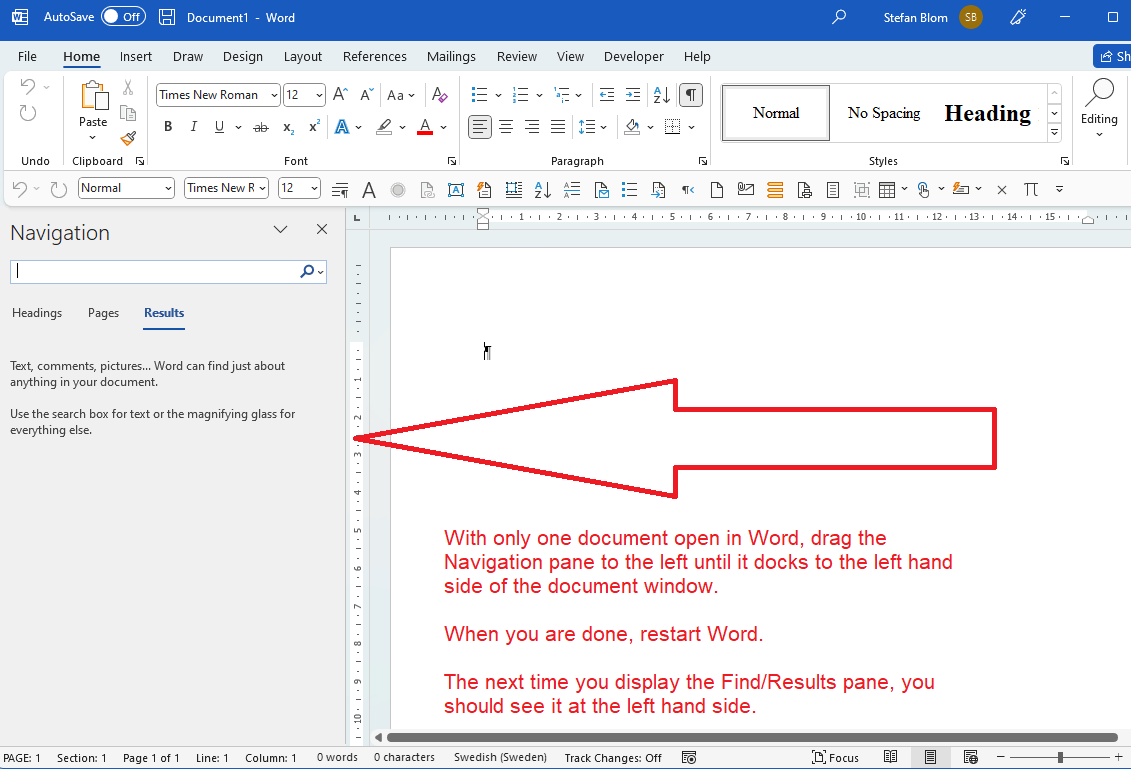Click the X icon in quick access toolbar
The image size is (1131, 769).
[1002, 190]
